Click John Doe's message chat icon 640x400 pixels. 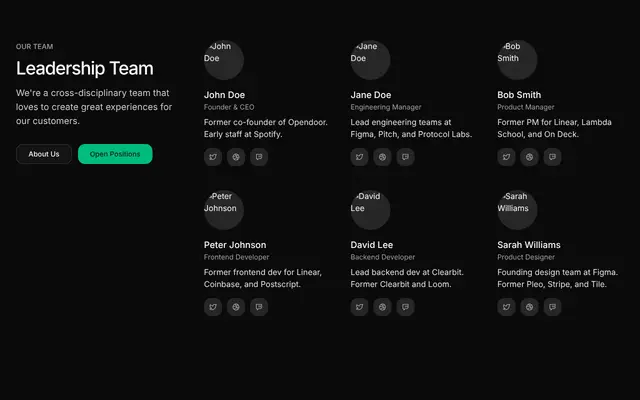click(259, 157)
